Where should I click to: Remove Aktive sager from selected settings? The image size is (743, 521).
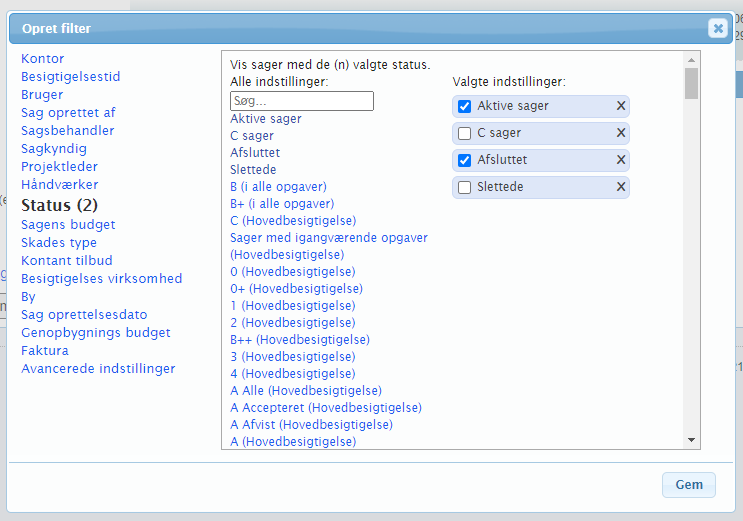pyautogui.click(x=620, y=106)
